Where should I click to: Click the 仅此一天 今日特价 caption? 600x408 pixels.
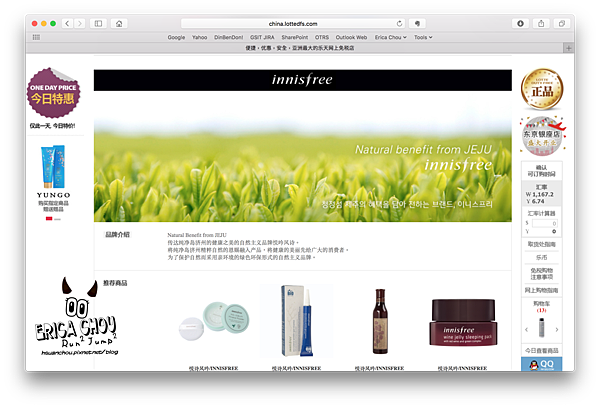pyautogui.click(x=53, y=126)
